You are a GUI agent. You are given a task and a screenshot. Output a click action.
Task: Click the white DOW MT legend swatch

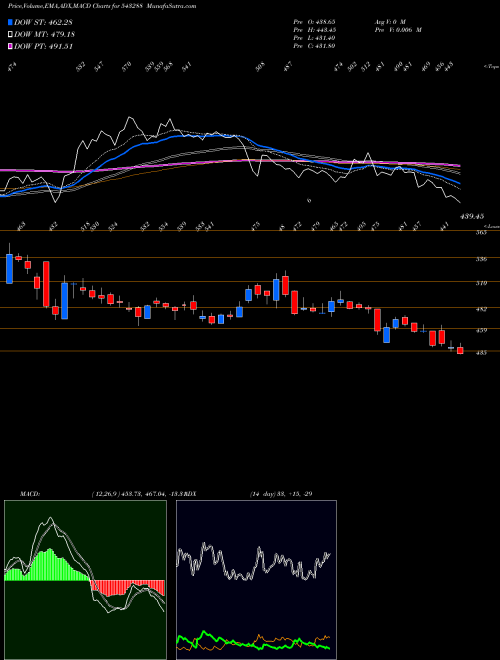(x=11, y=34)
